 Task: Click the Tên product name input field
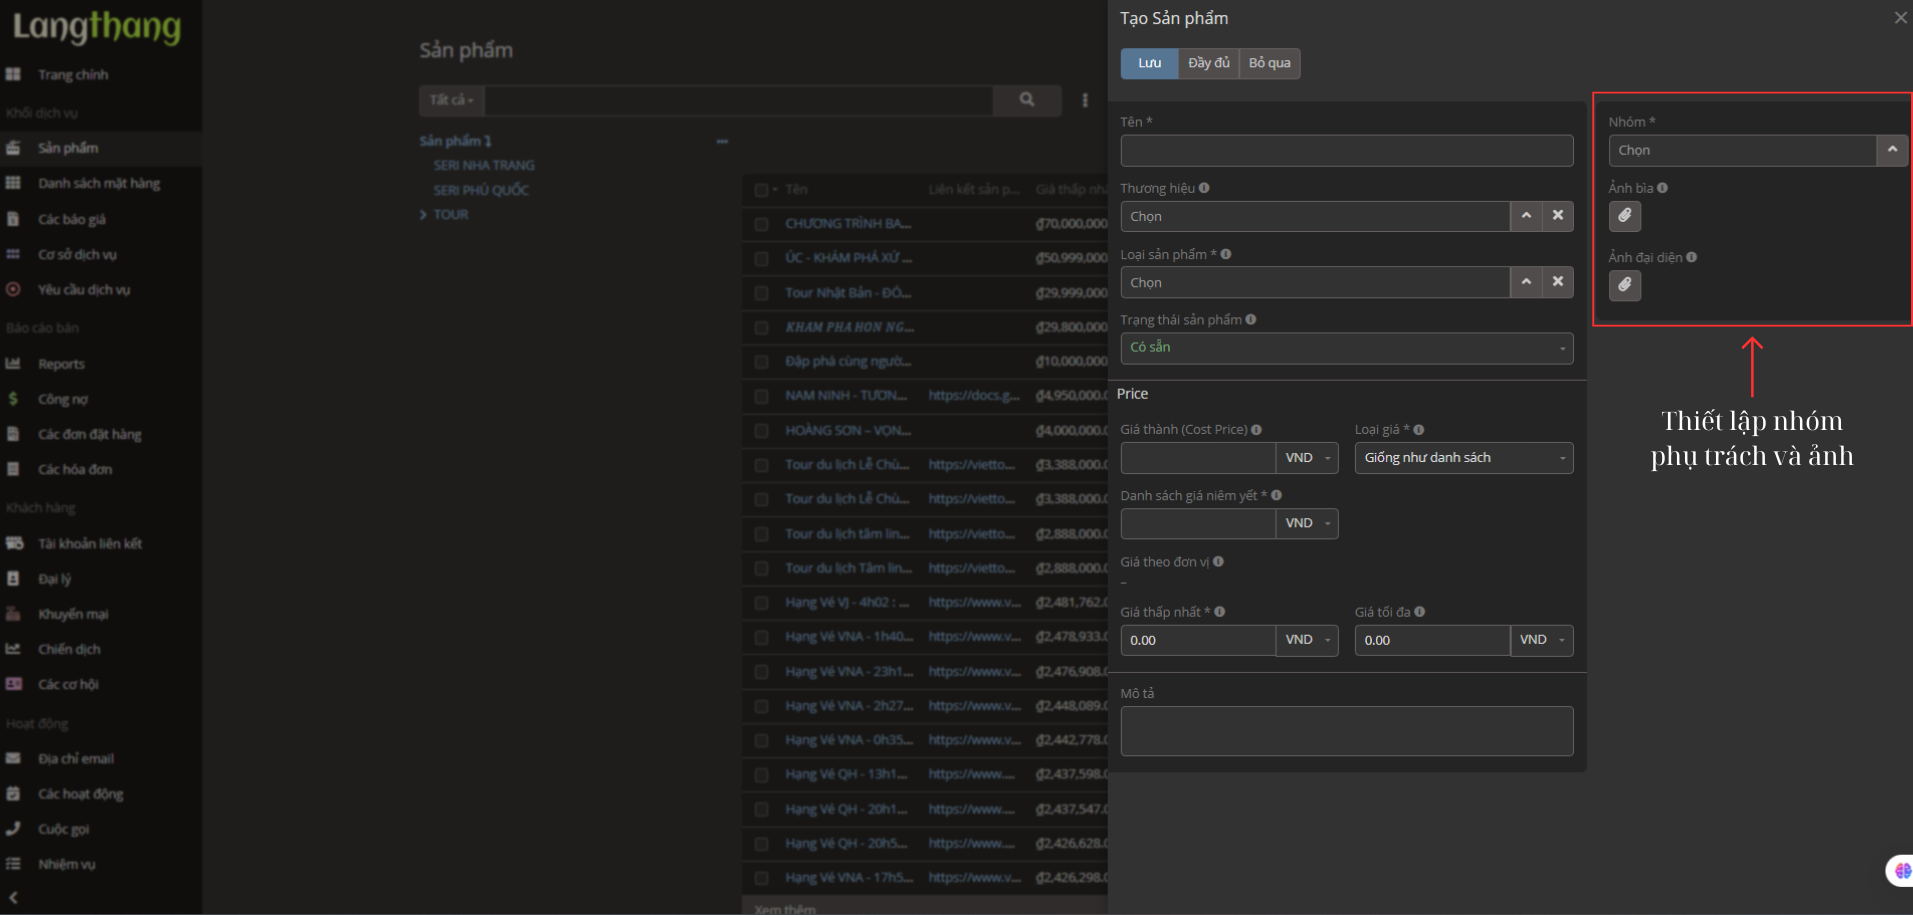(x=1346, y=151)
